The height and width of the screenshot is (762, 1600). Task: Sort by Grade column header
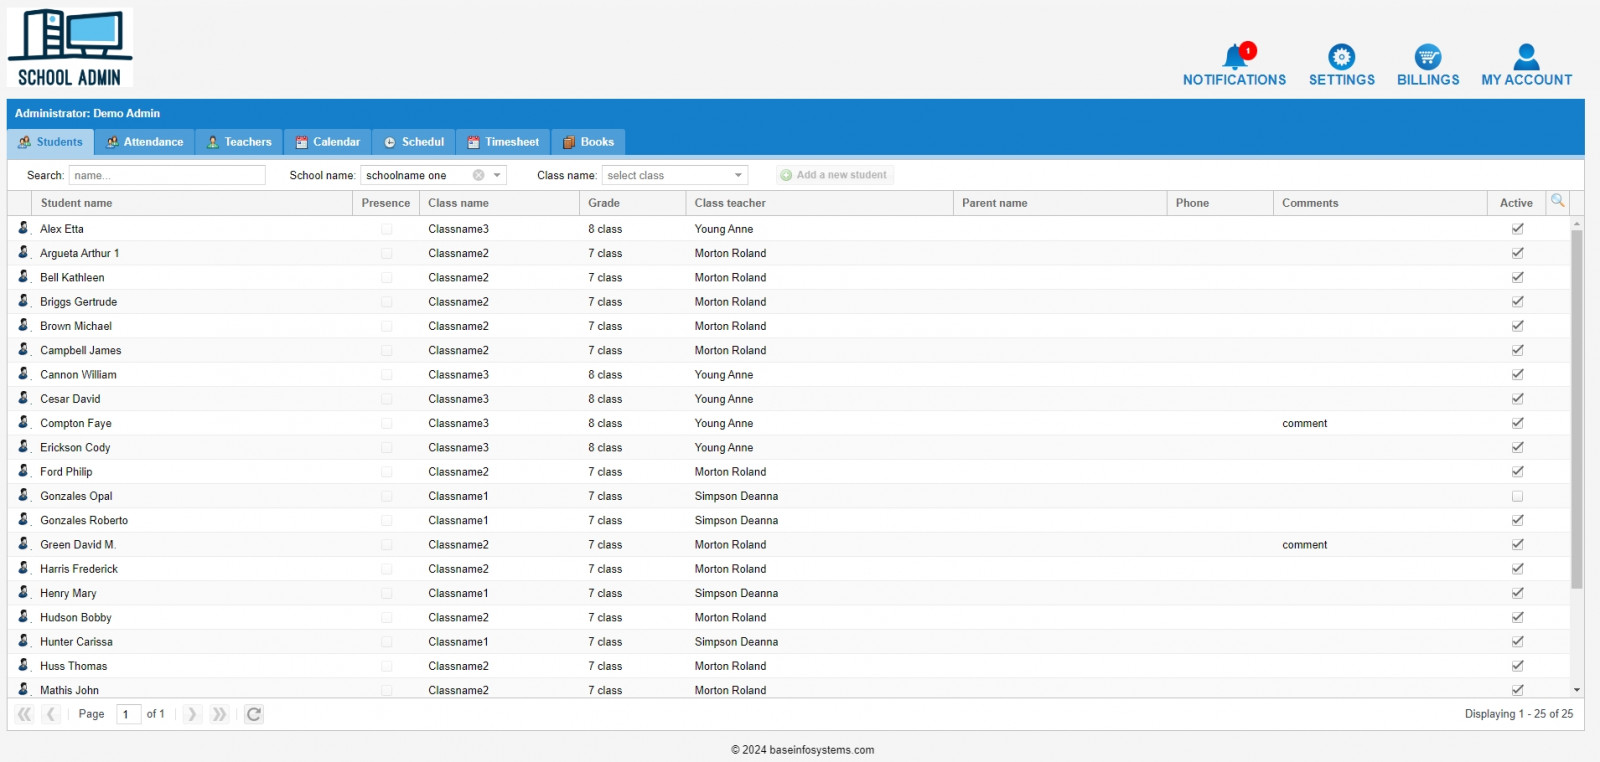[x=632, y=203]
